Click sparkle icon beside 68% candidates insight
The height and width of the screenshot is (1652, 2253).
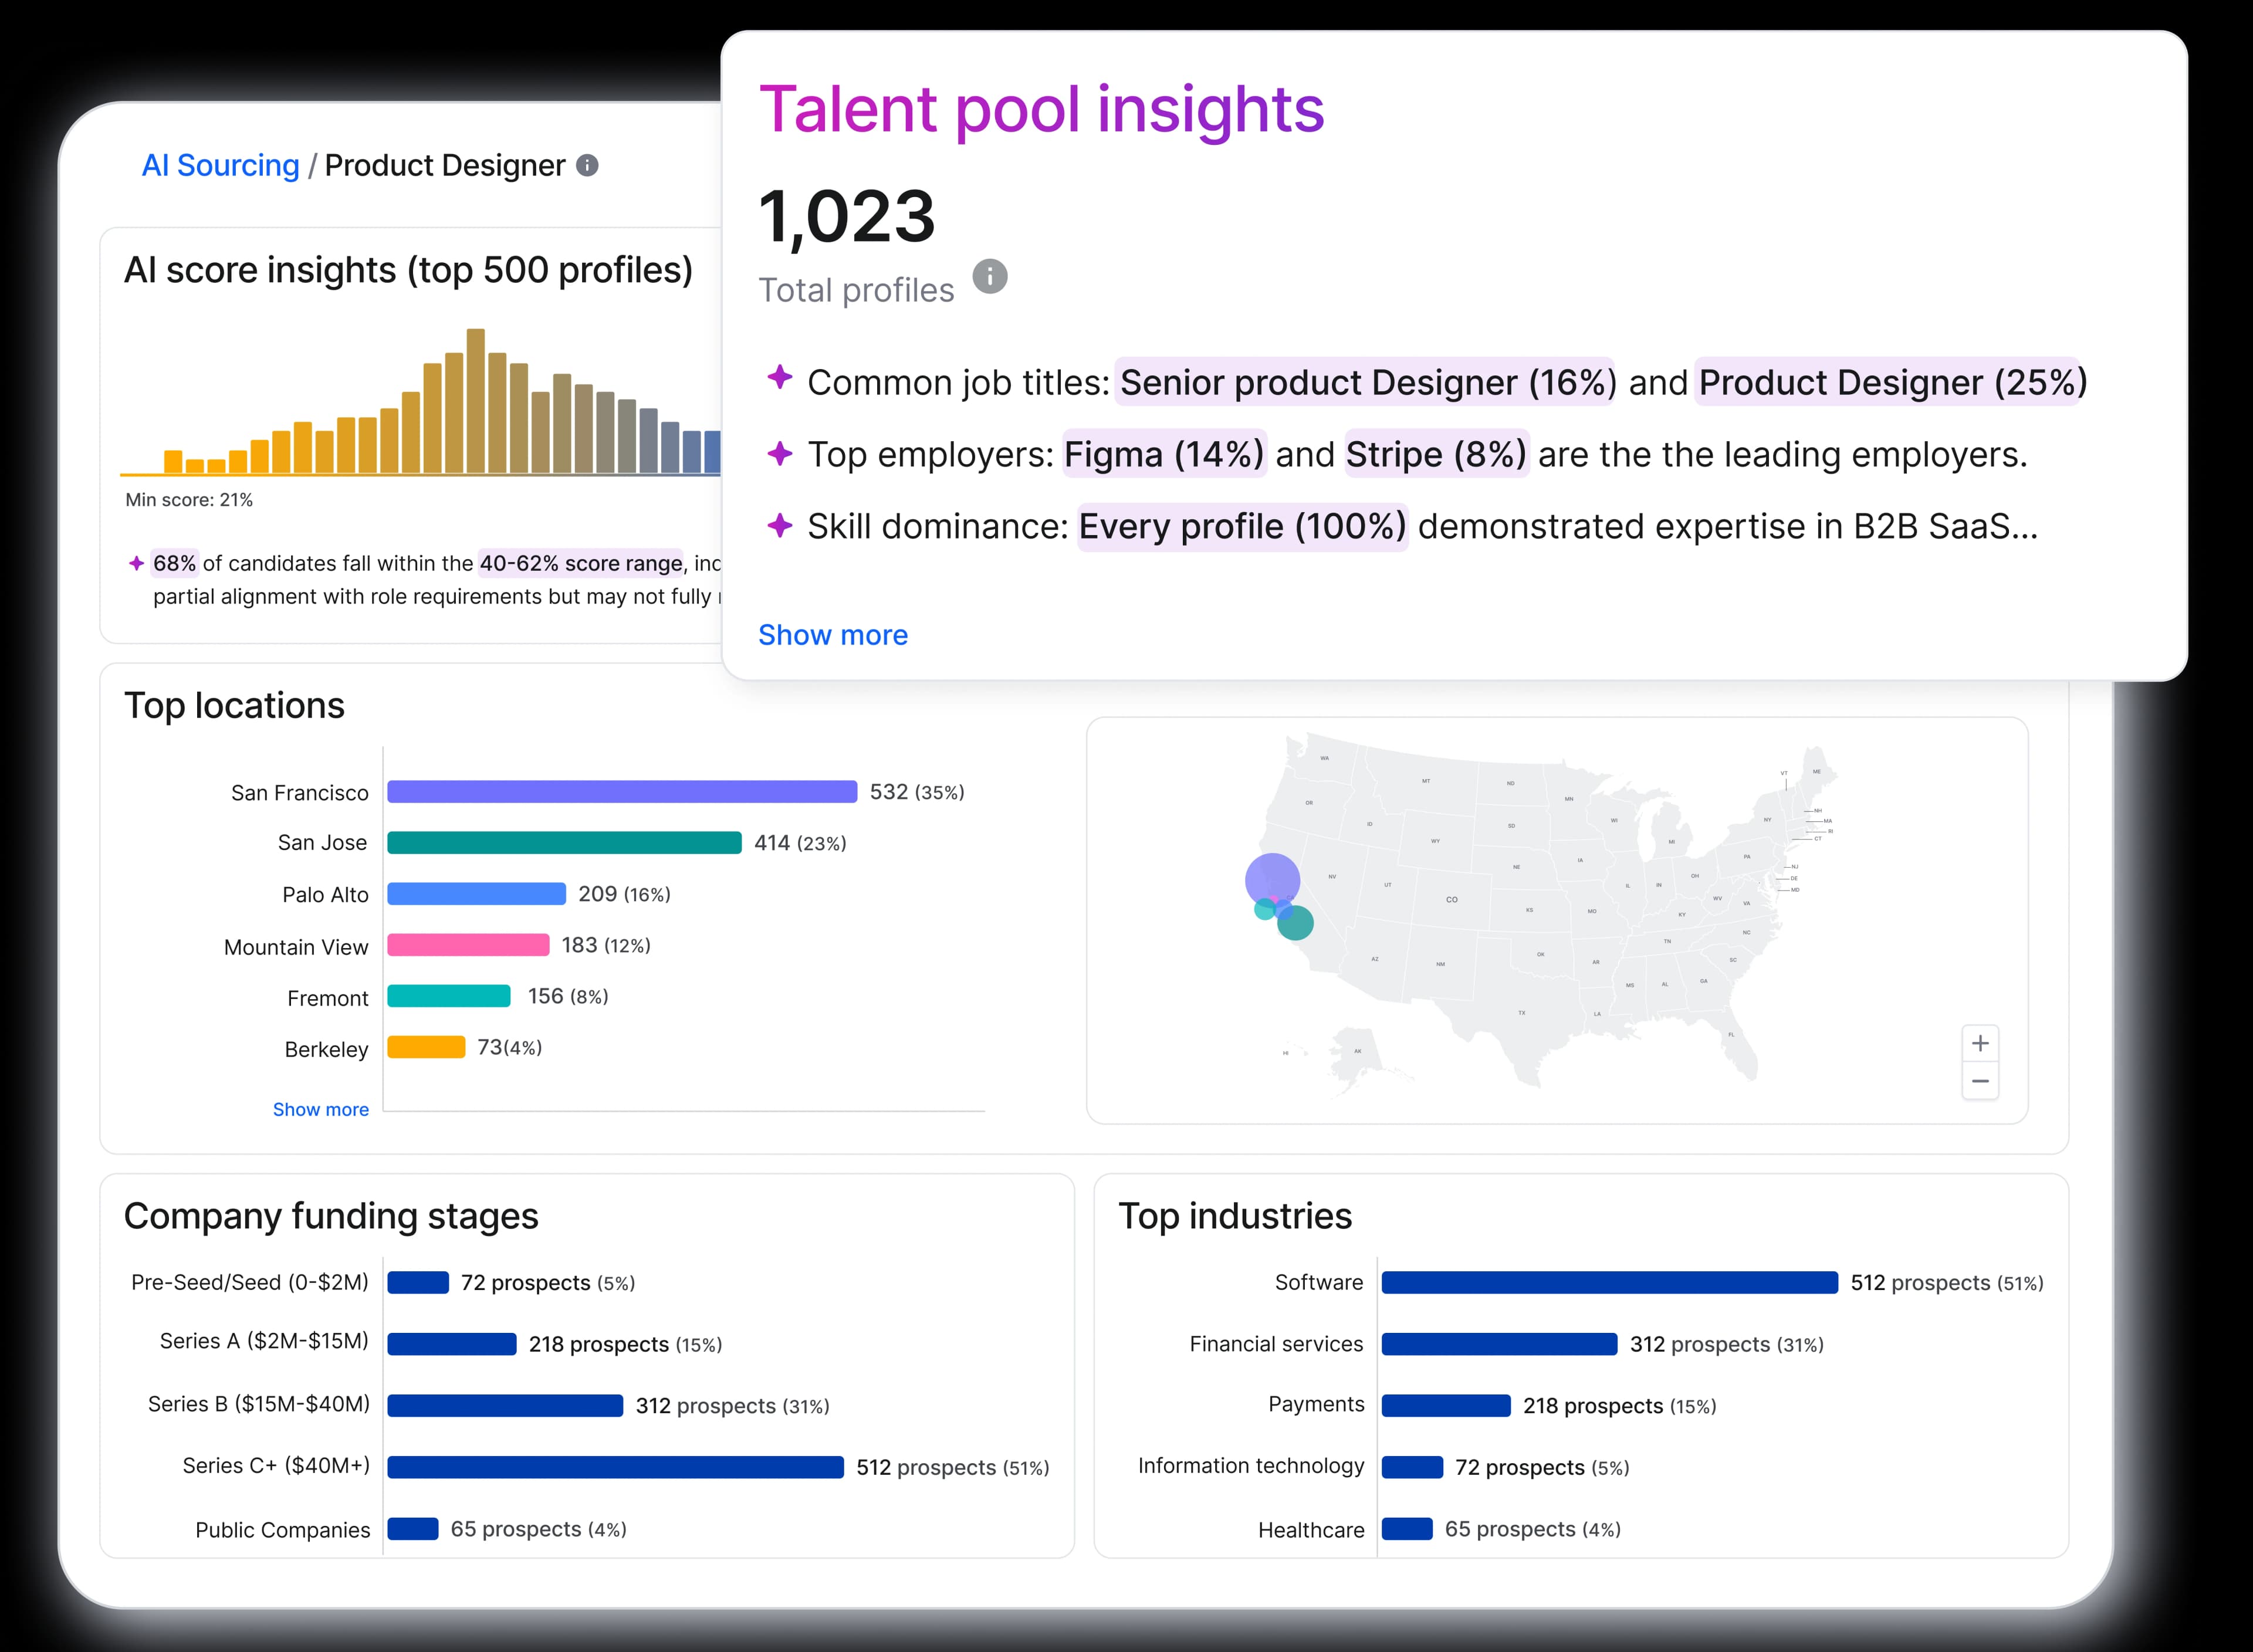tap(137, 563)
